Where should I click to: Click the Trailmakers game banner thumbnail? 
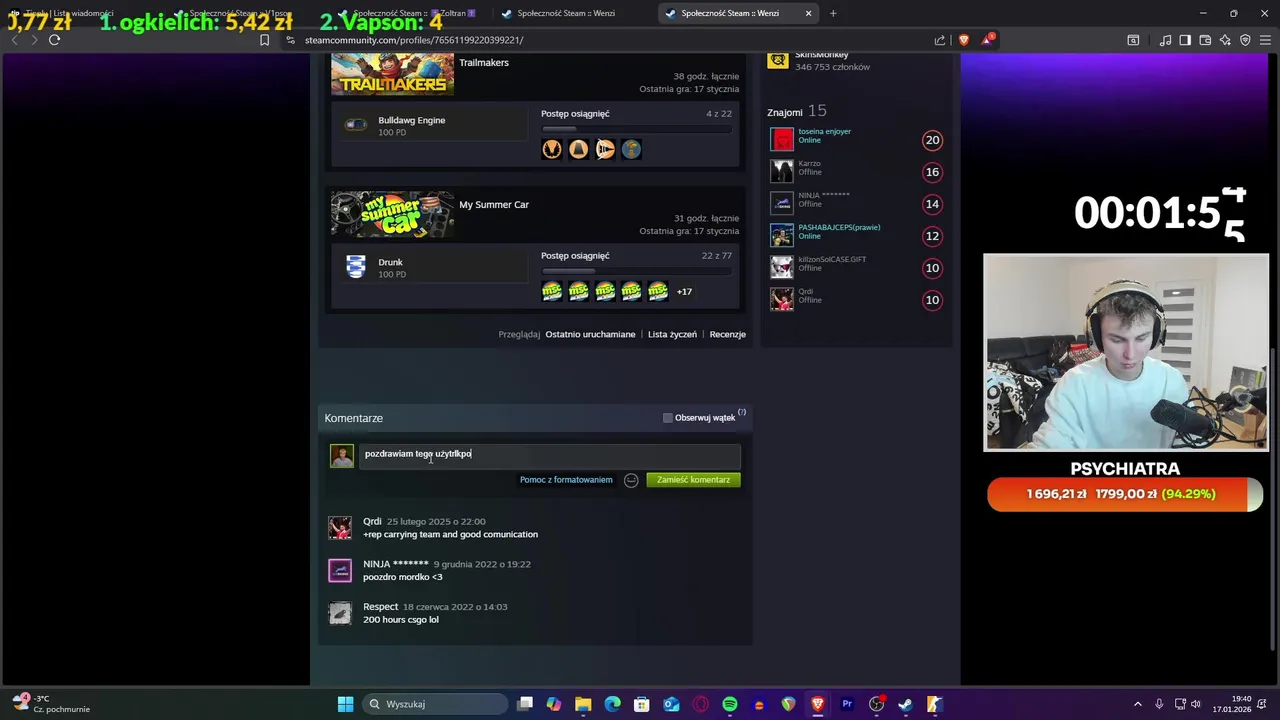(392, 74)
